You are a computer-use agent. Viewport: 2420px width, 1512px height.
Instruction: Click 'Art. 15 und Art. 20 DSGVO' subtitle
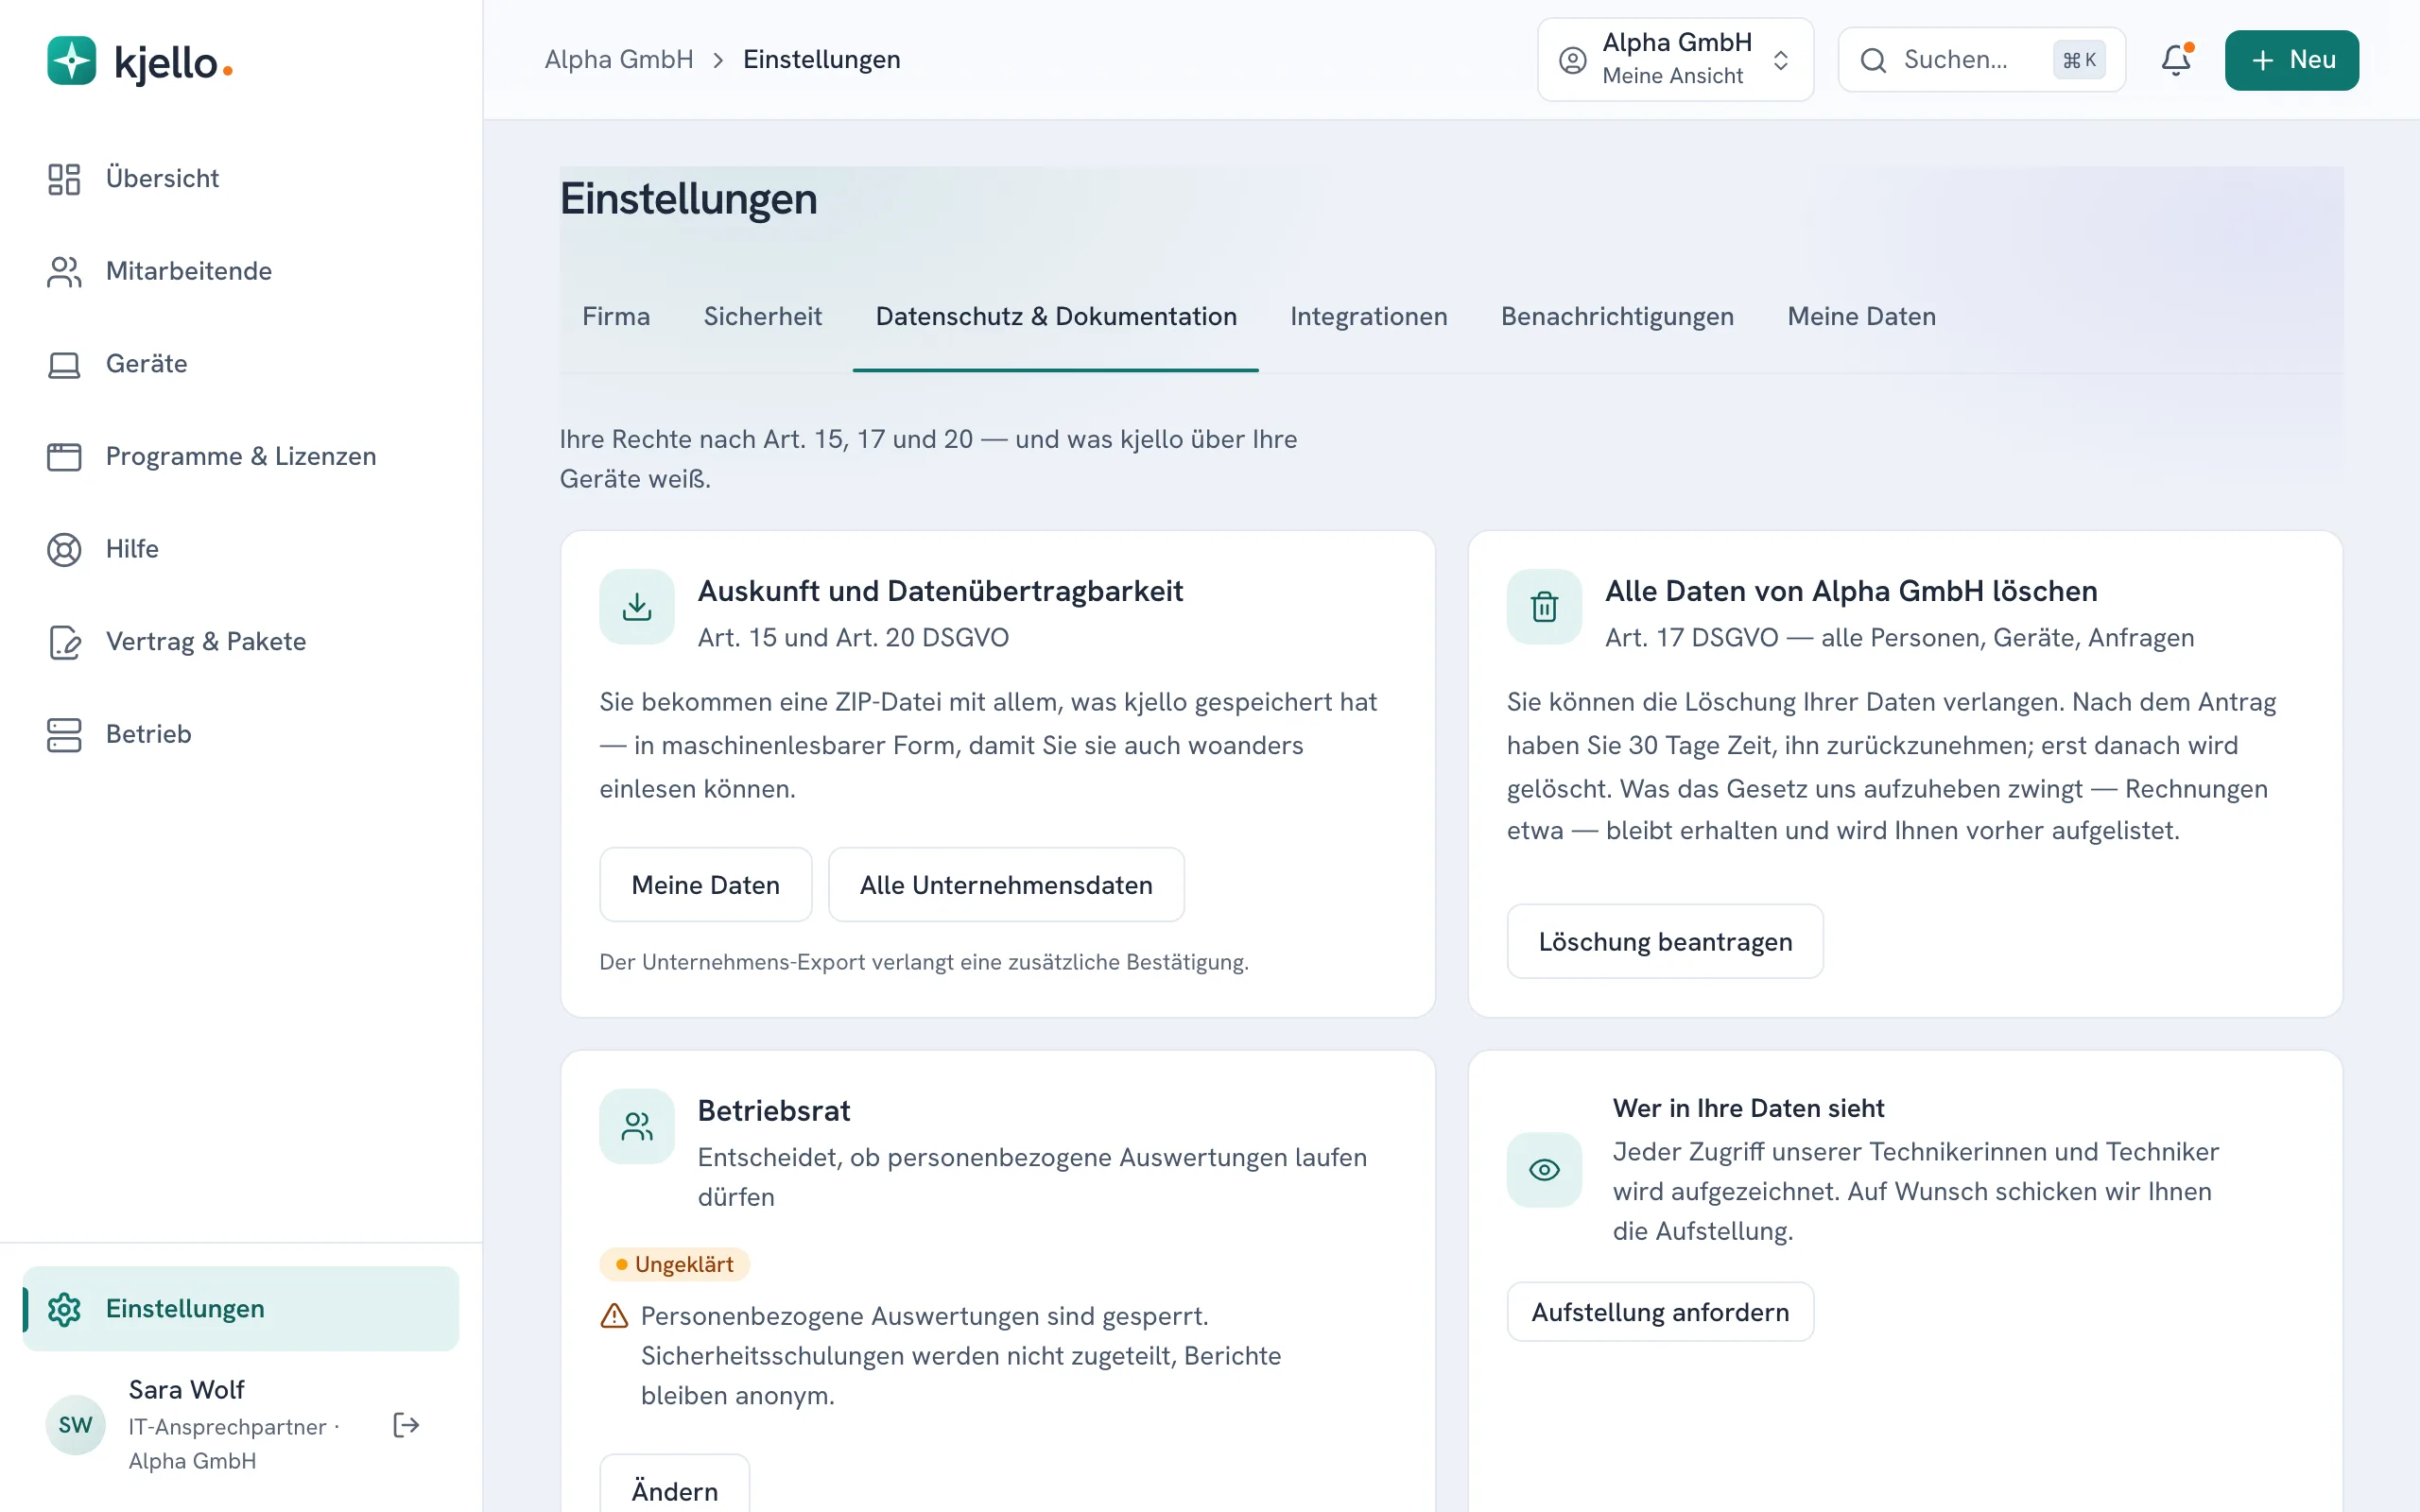tap(853, 638)
